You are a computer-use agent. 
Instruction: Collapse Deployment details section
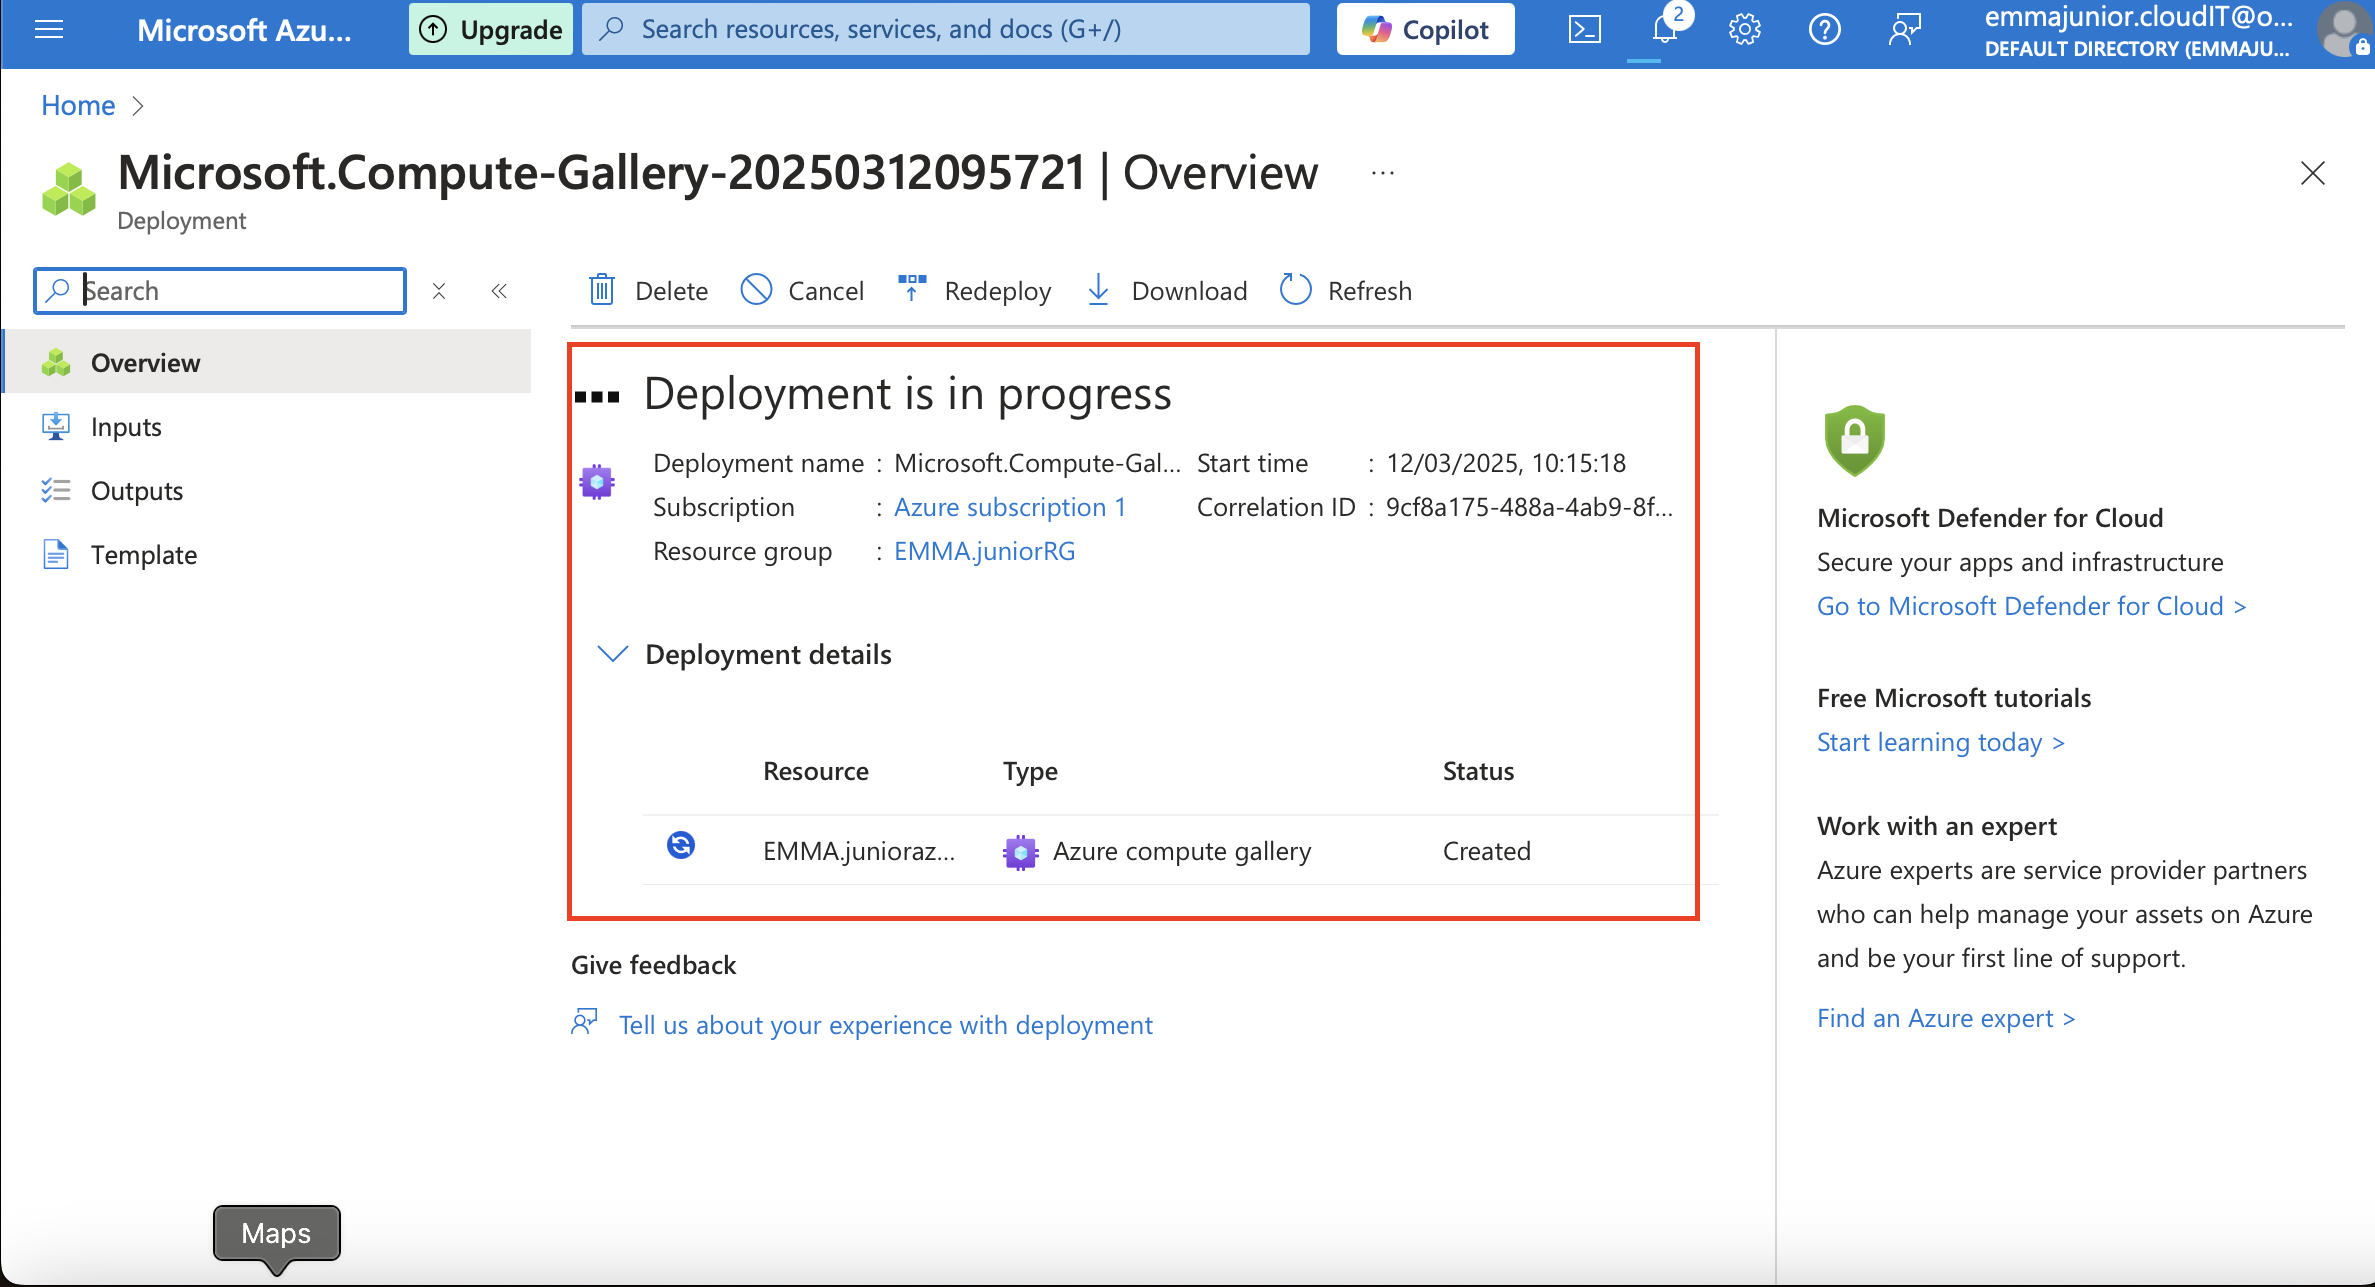click(x=612, y=654)
